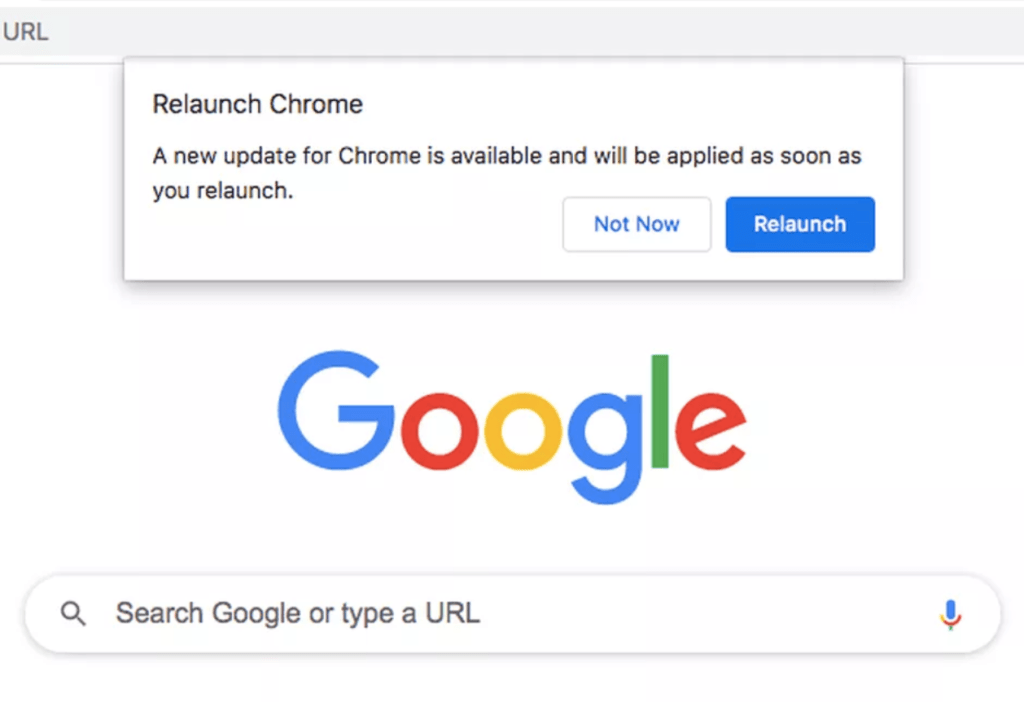This screenshot has height=702, width=1024.
Task: Start voice search with microphone icon
Action: (951, 614)
